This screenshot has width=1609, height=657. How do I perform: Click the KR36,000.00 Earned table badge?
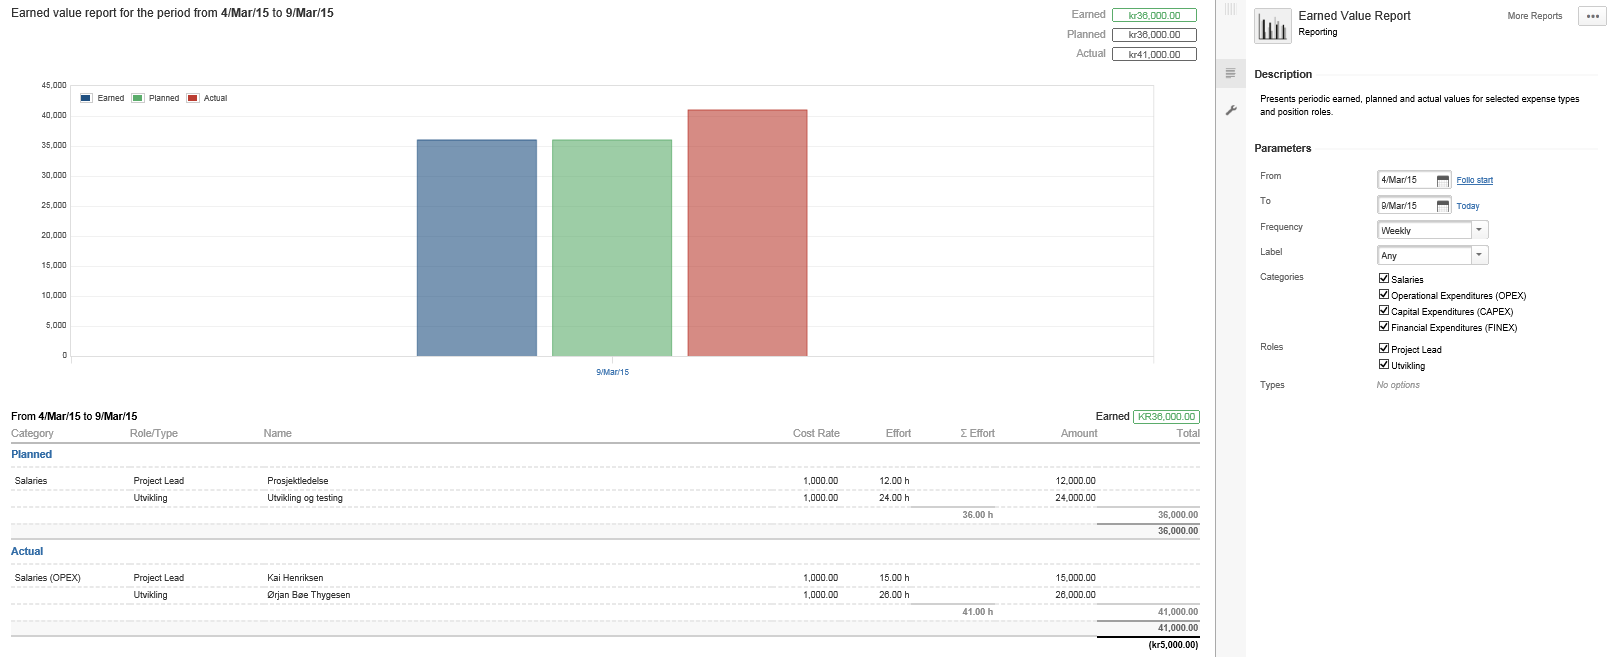[x=1166, y=417]
